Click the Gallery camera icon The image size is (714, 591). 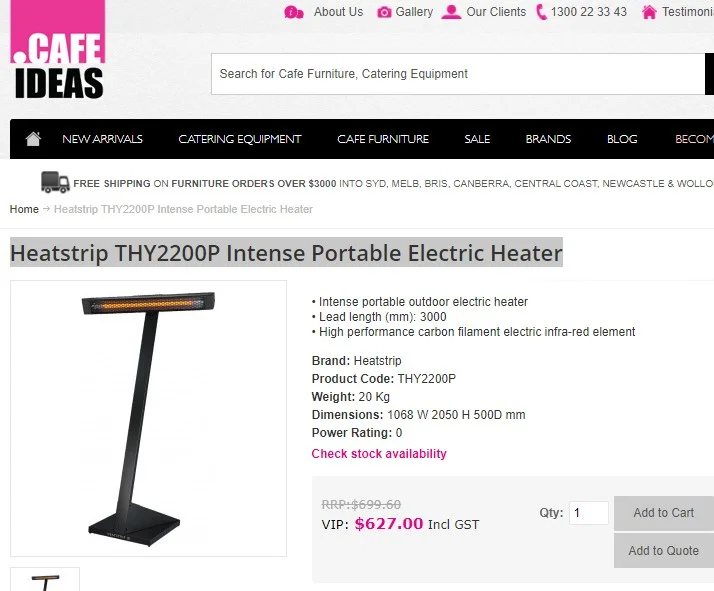pyautogui.click(x=384, y=12)
